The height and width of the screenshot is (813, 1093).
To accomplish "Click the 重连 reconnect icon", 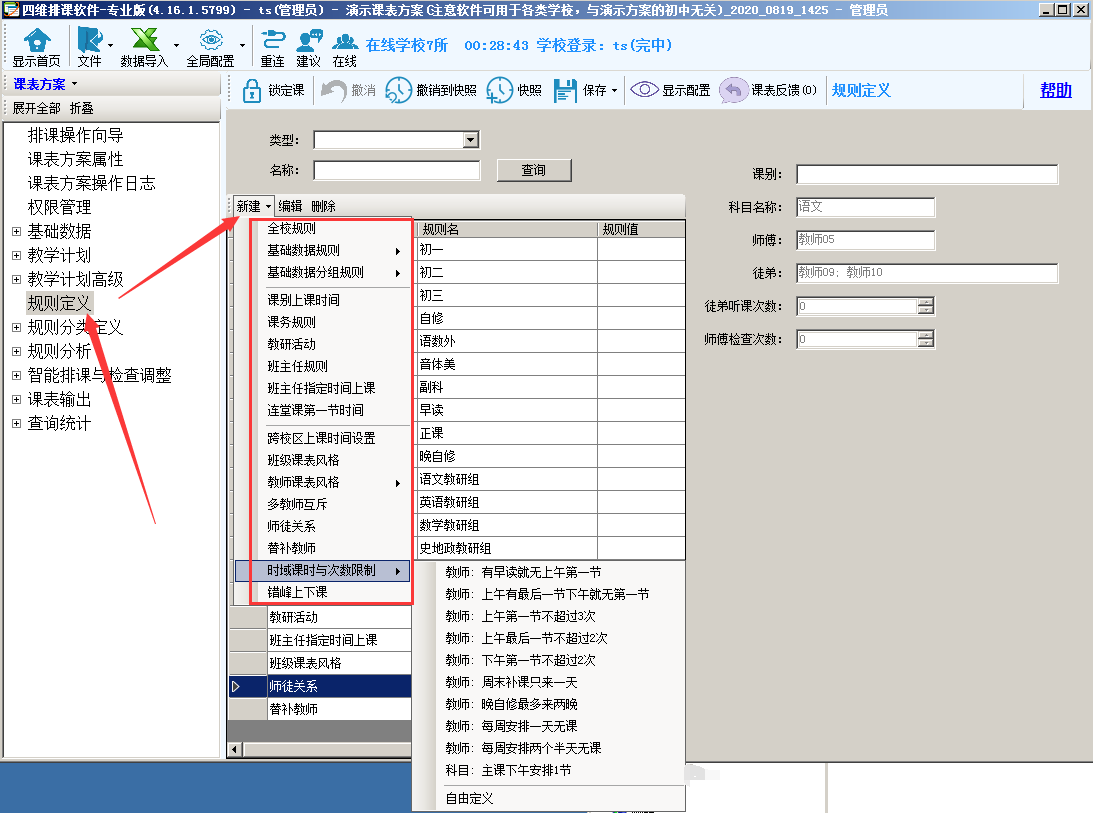I will 272,41.
